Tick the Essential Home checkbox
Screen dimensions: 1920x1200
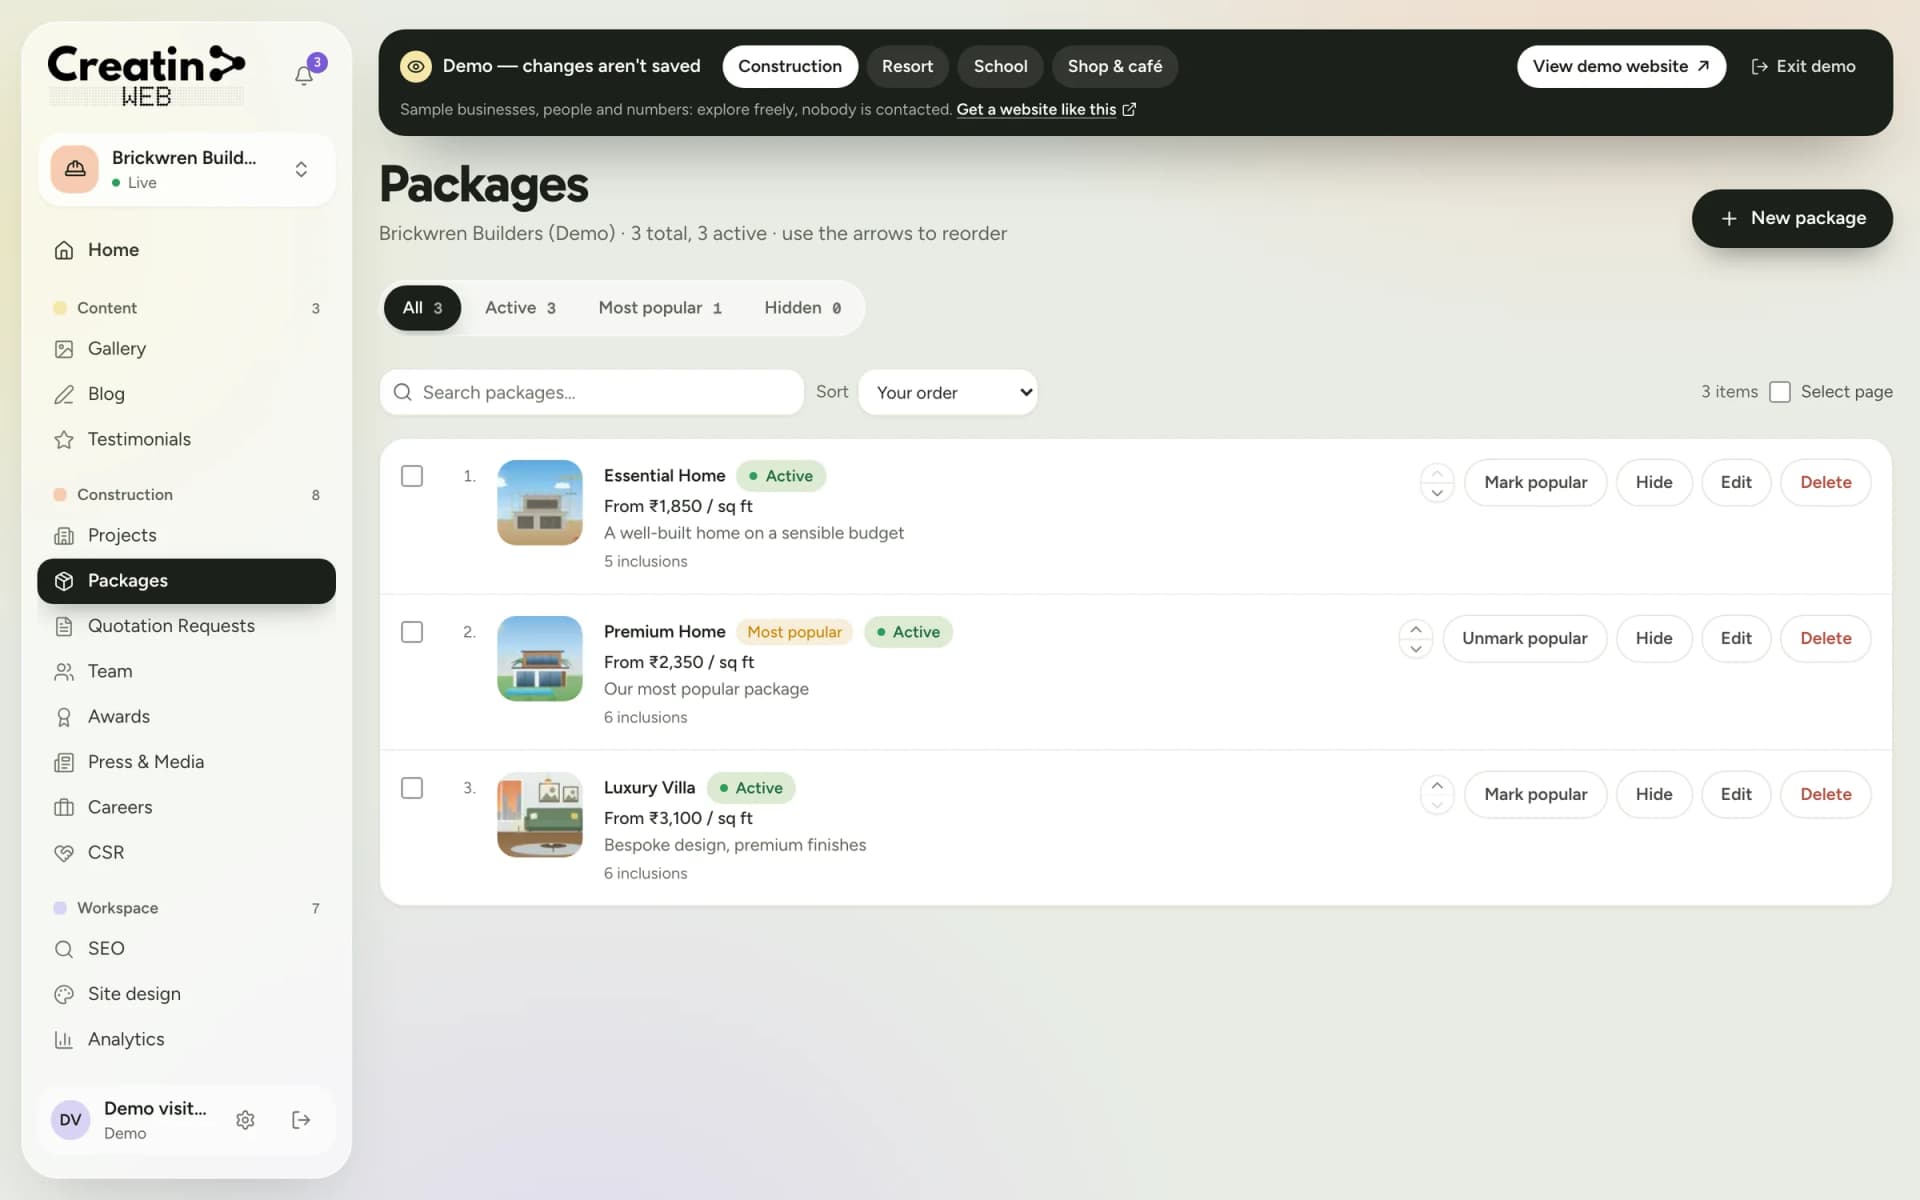pyautogui.click(x=412, y=476)
